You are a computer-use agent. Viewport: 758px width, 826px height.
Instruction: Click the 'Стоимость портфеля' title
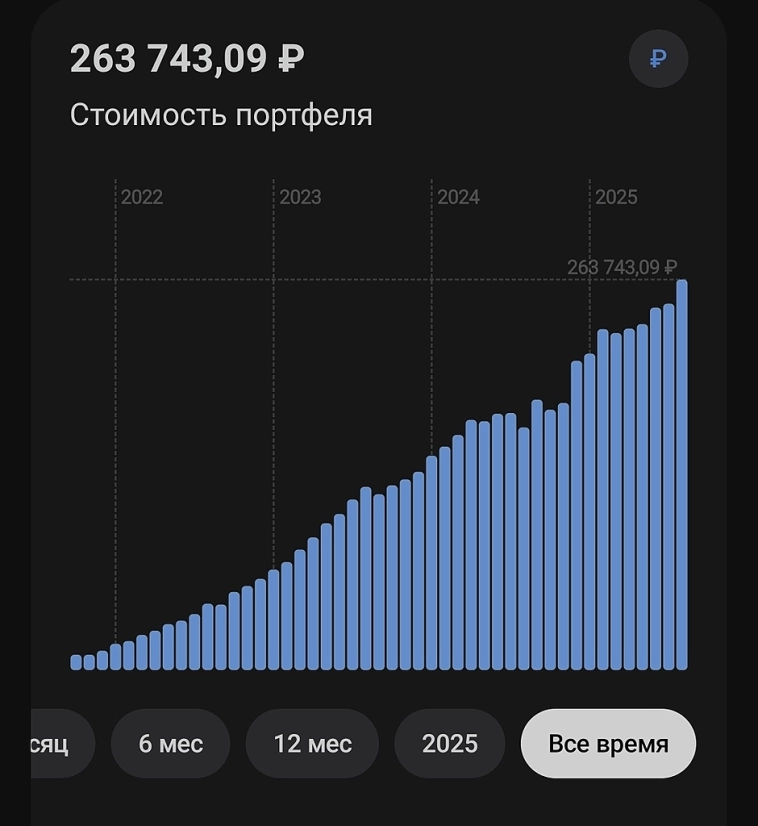point(221,115)
